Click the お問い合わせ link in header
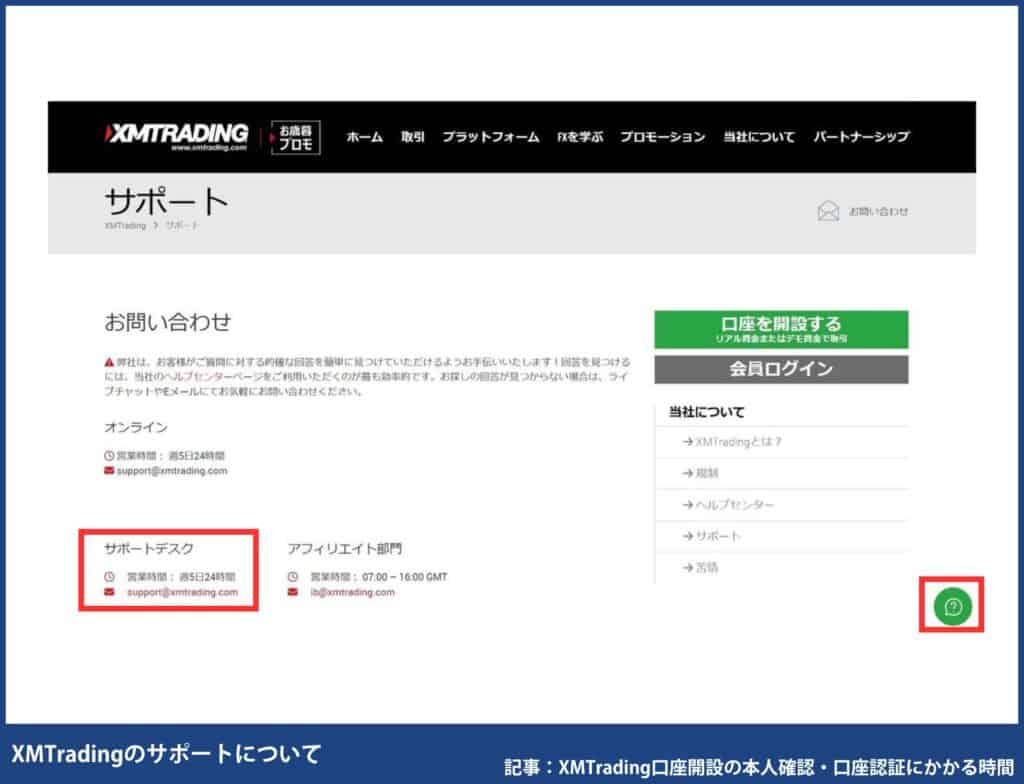 click(878, 212)
